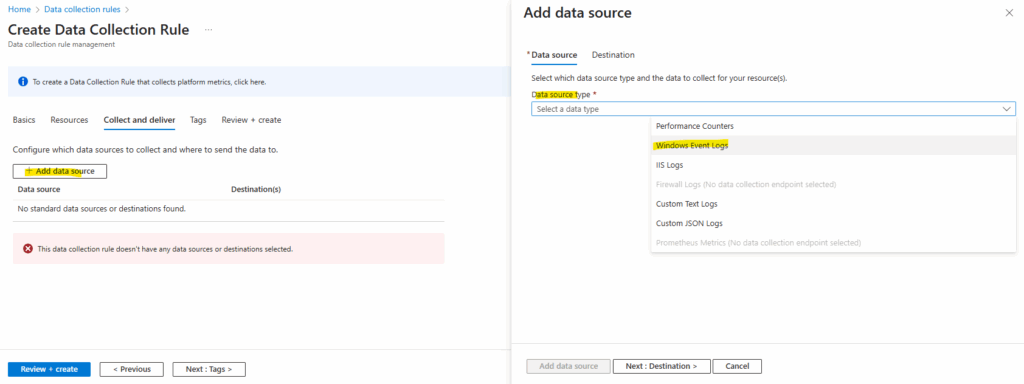
Task: Switch to the Destination tab
Action: pos(613,55)
